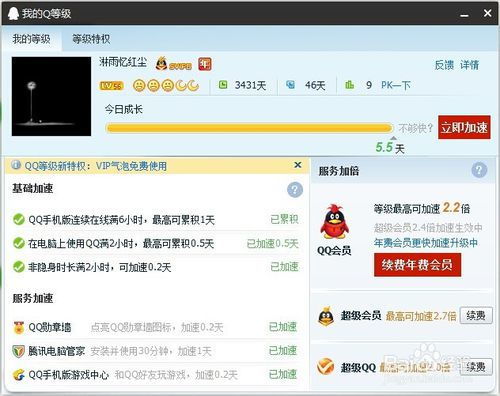
Task: Close the QQ等级新特权 notice banner
Action: click(298, 165)
